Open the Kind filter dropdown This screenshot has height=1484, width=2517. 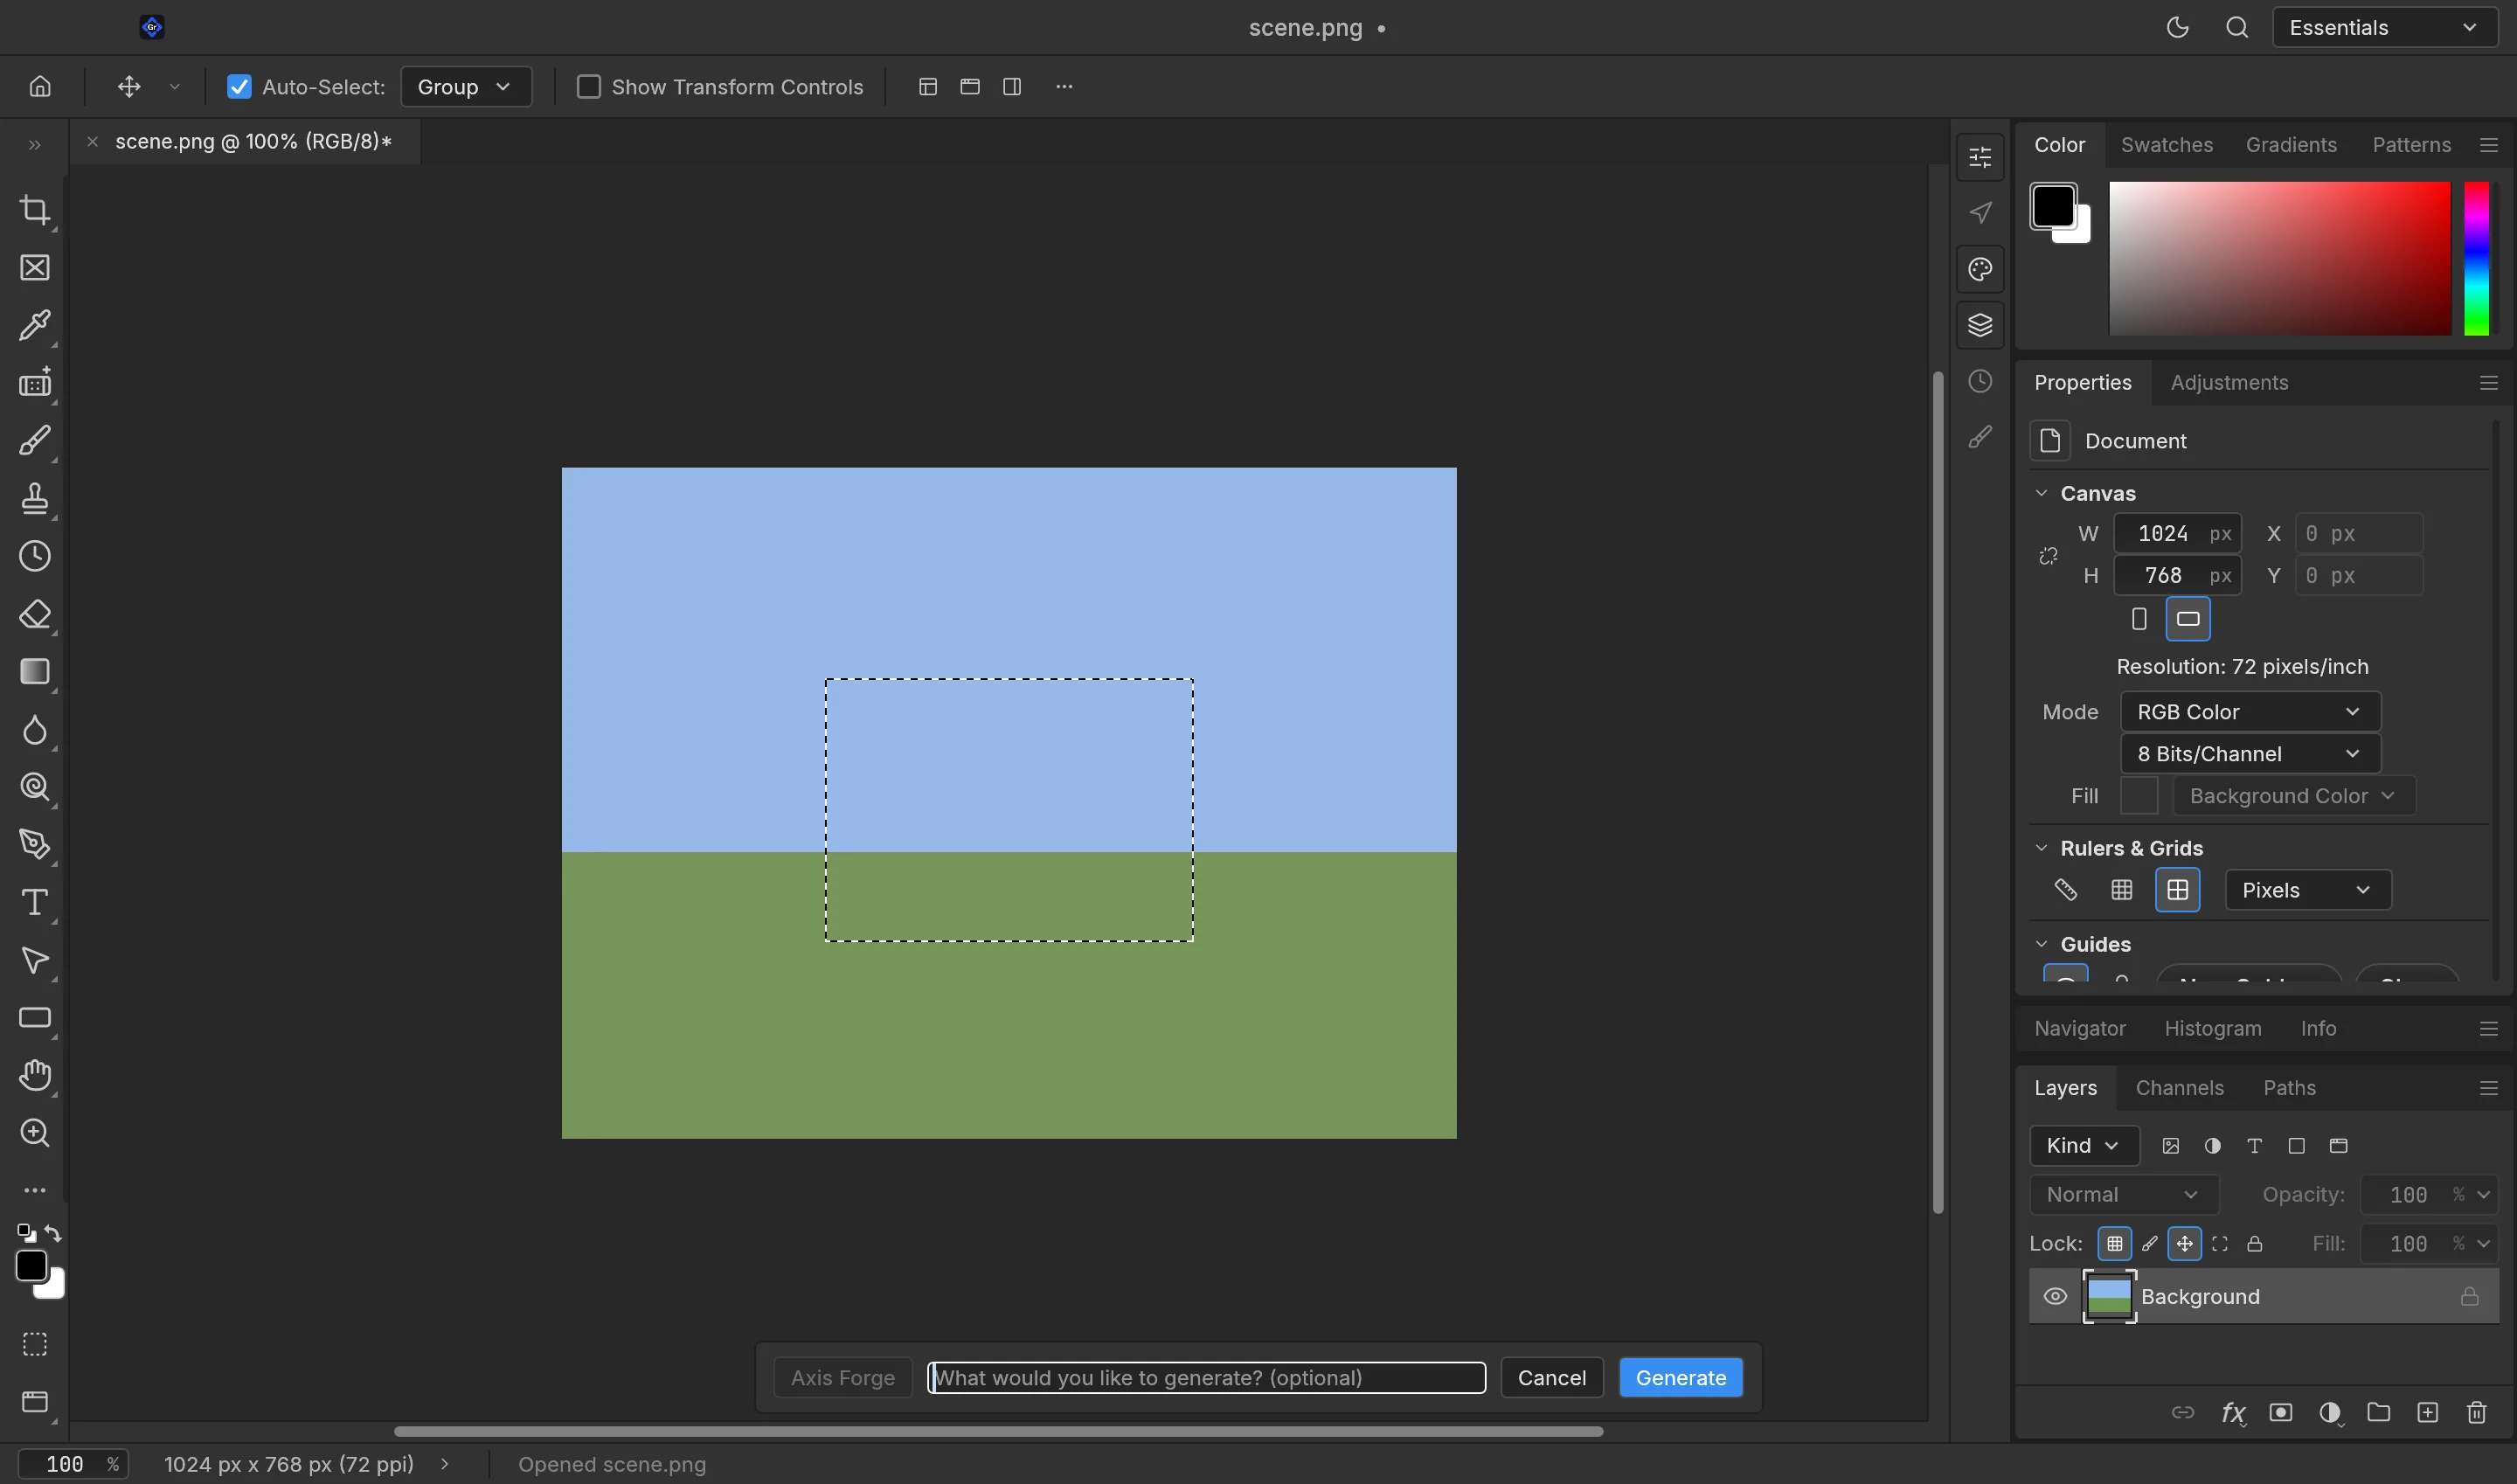(2084, 1146)
